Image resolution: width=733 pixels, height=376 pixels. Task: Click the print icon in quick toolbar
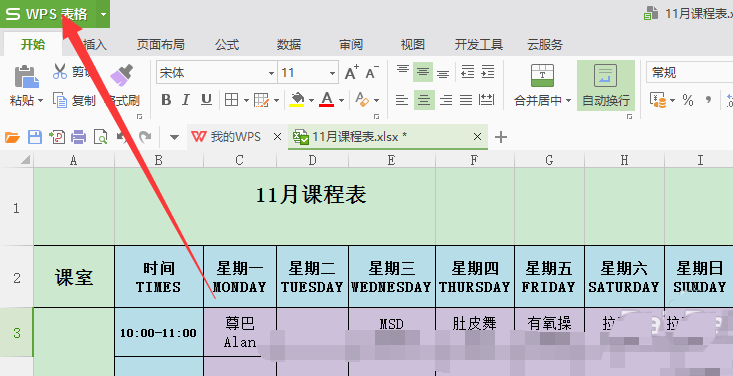pyautogui.click(x=79, y=137)
